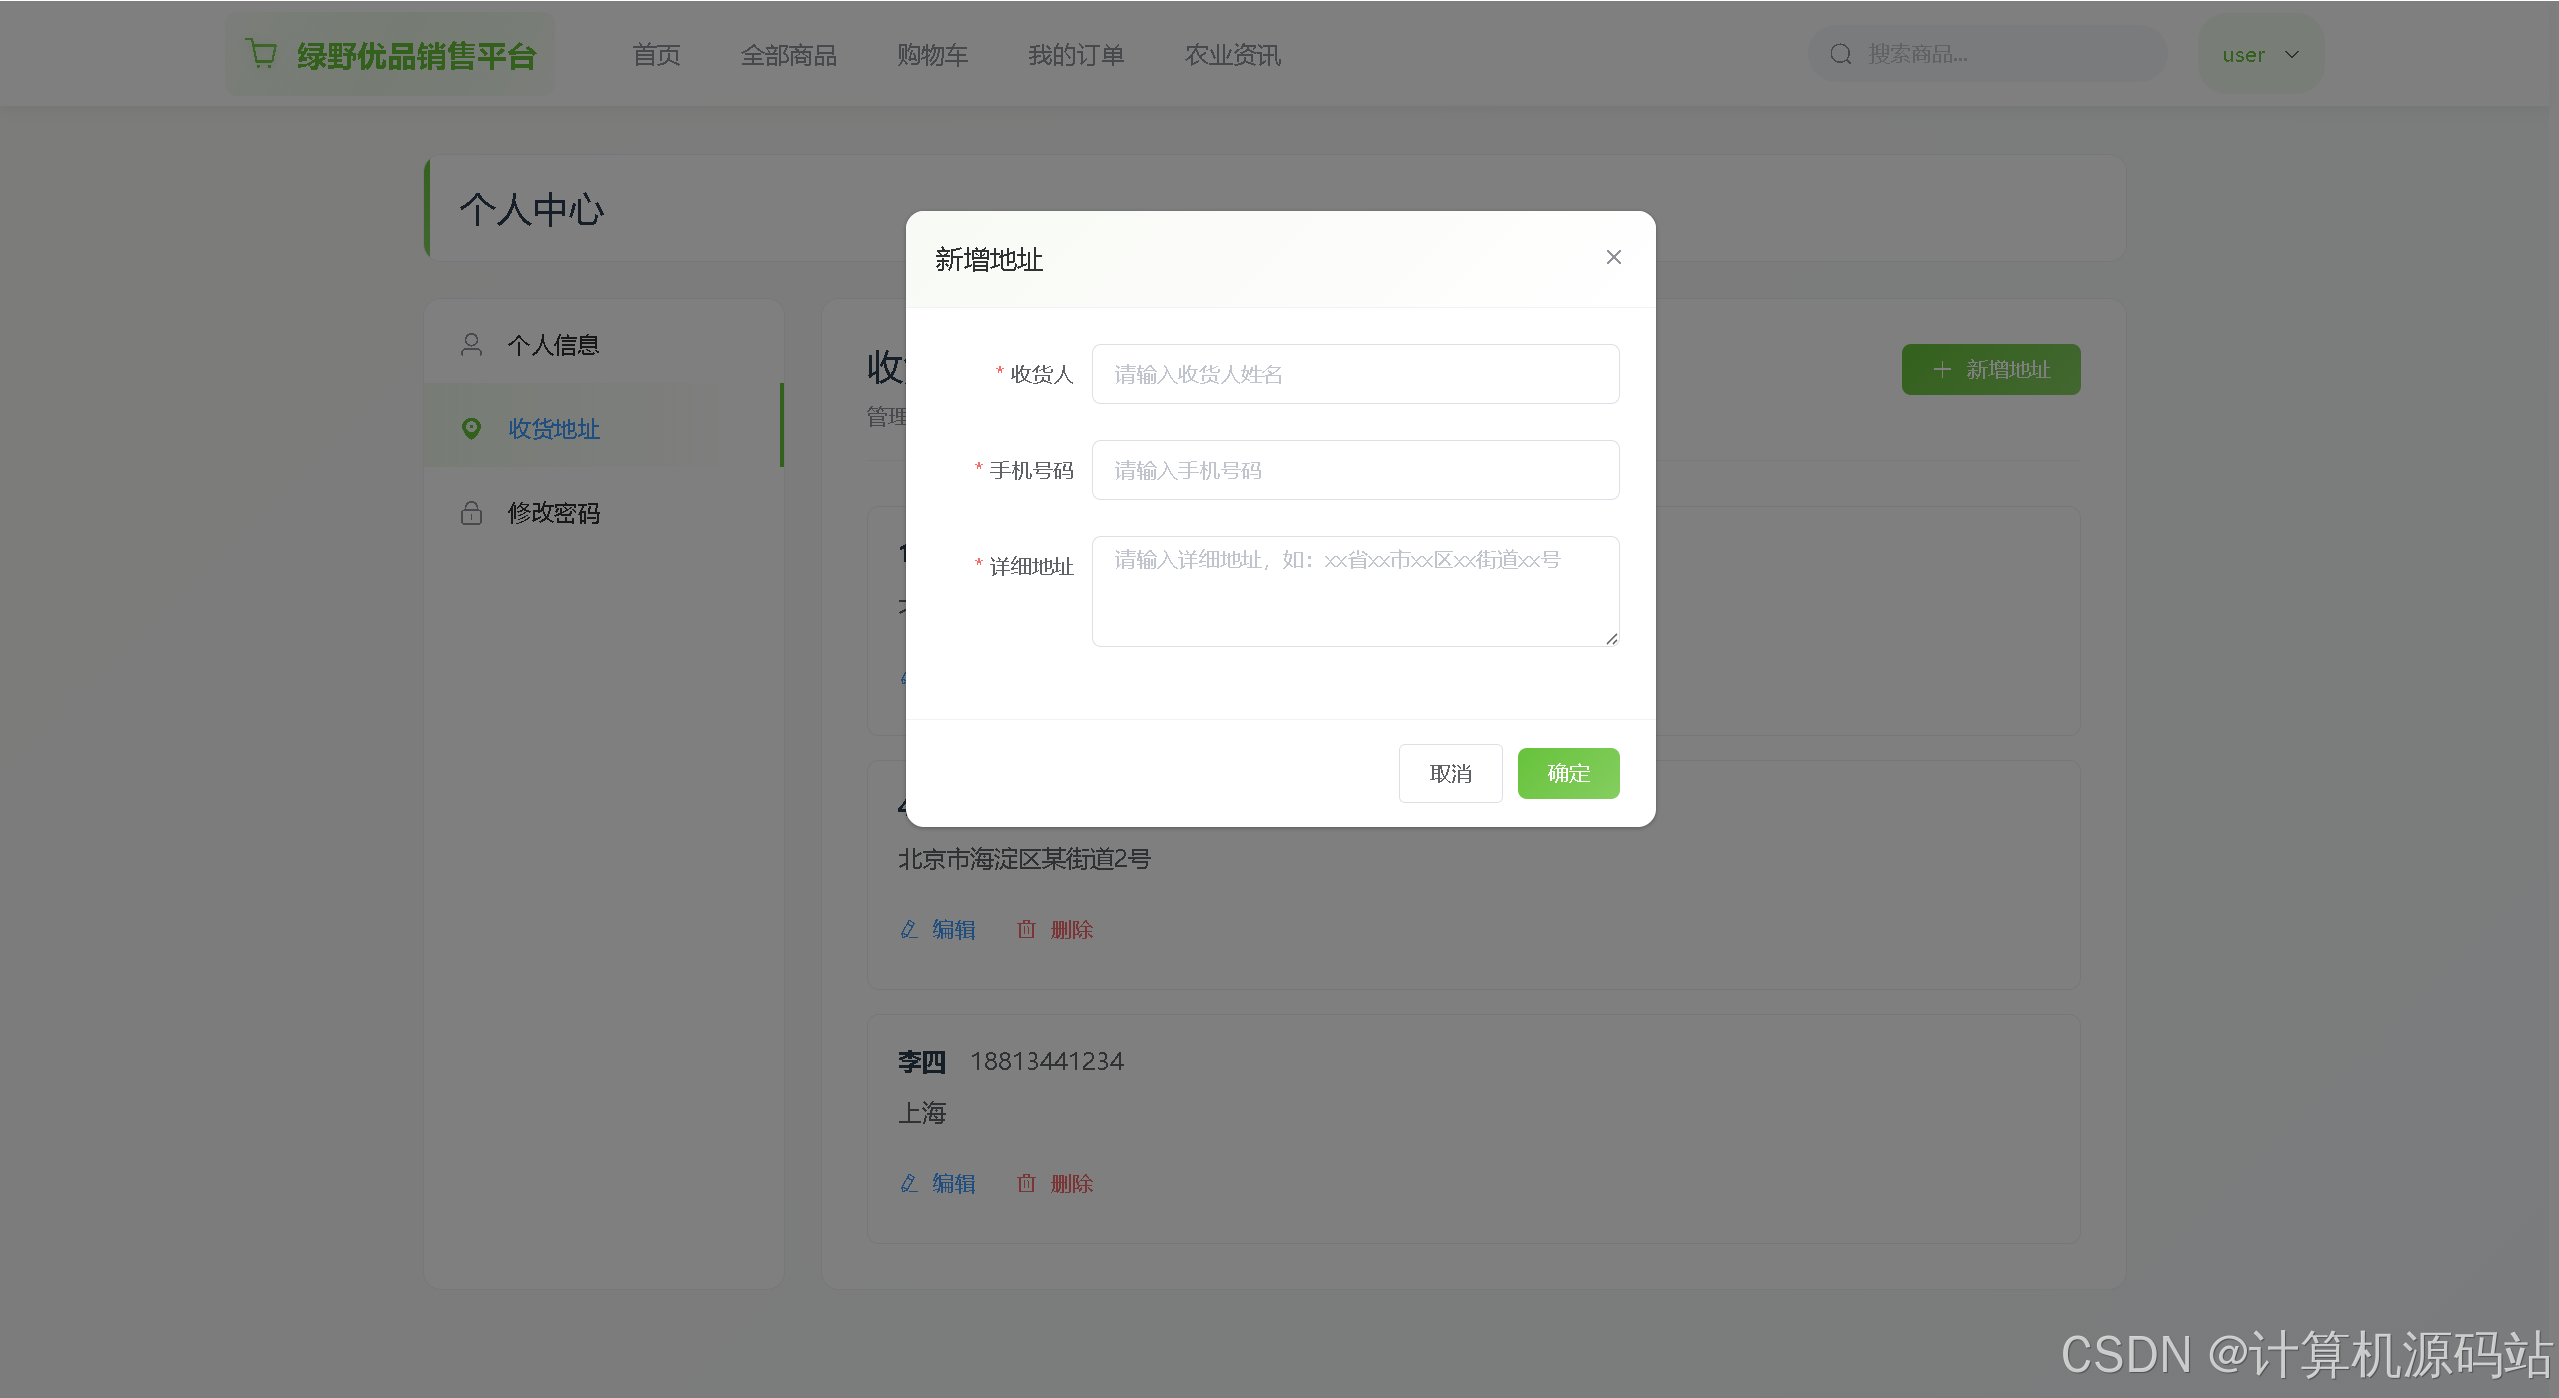Go to 全部商品 in the navigation

[x=788, y=55]
